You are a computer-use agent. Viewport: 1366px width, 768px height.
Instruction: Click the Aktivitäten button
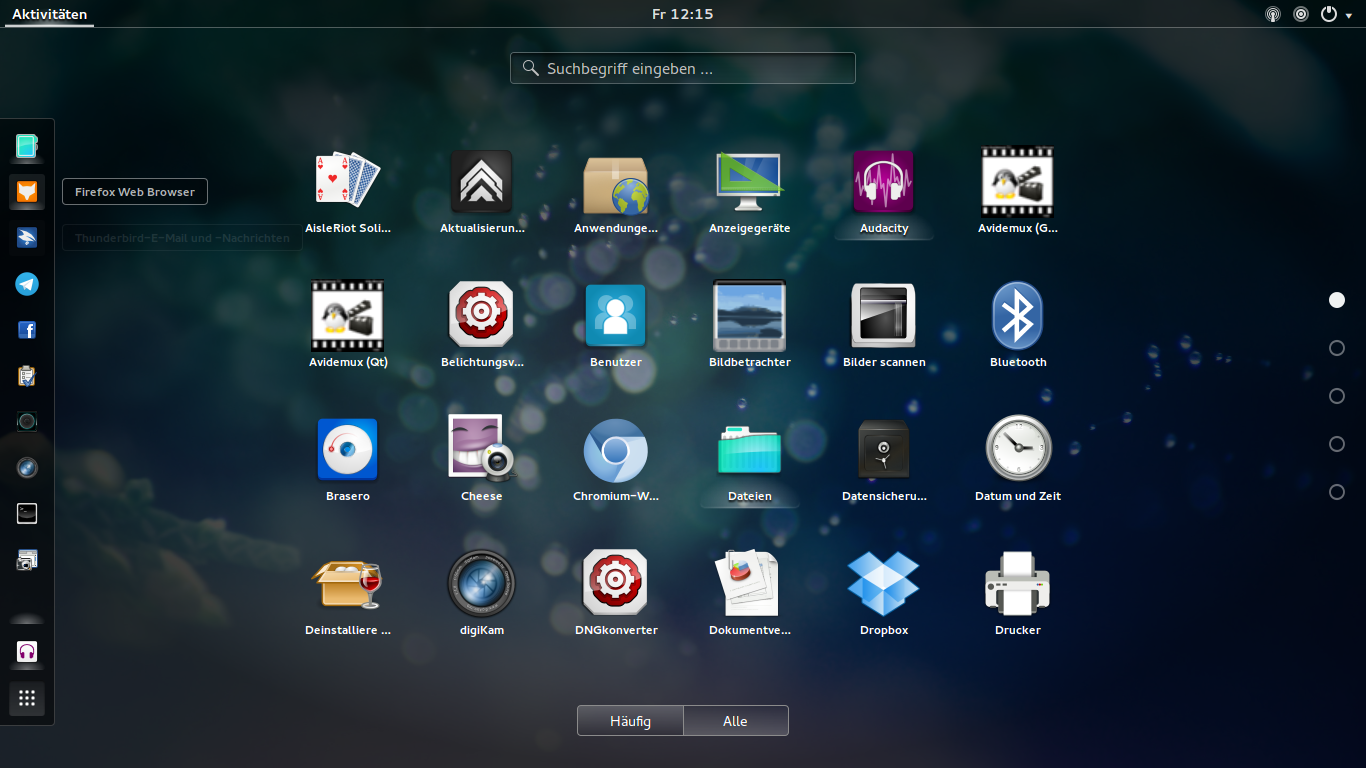49,14
